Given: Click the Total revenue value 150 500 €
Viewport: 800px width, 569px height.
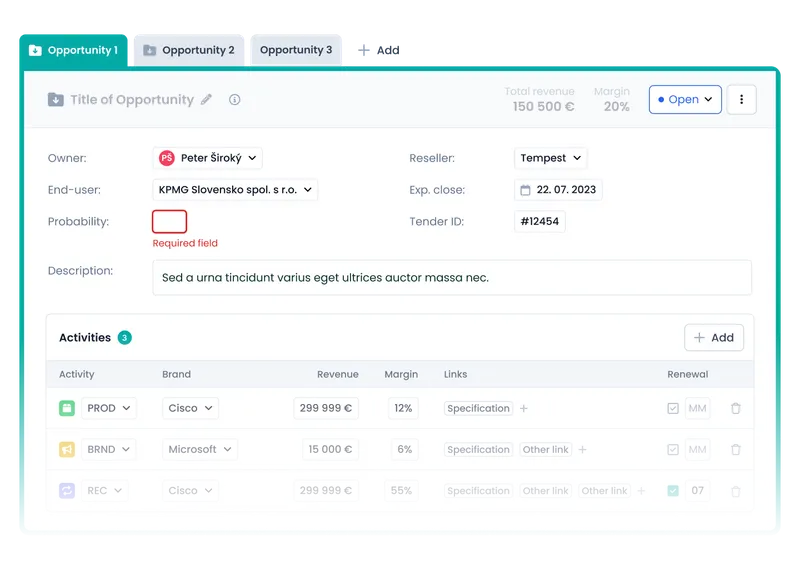Looking at the screenshot, I should [x=543, y=107].
